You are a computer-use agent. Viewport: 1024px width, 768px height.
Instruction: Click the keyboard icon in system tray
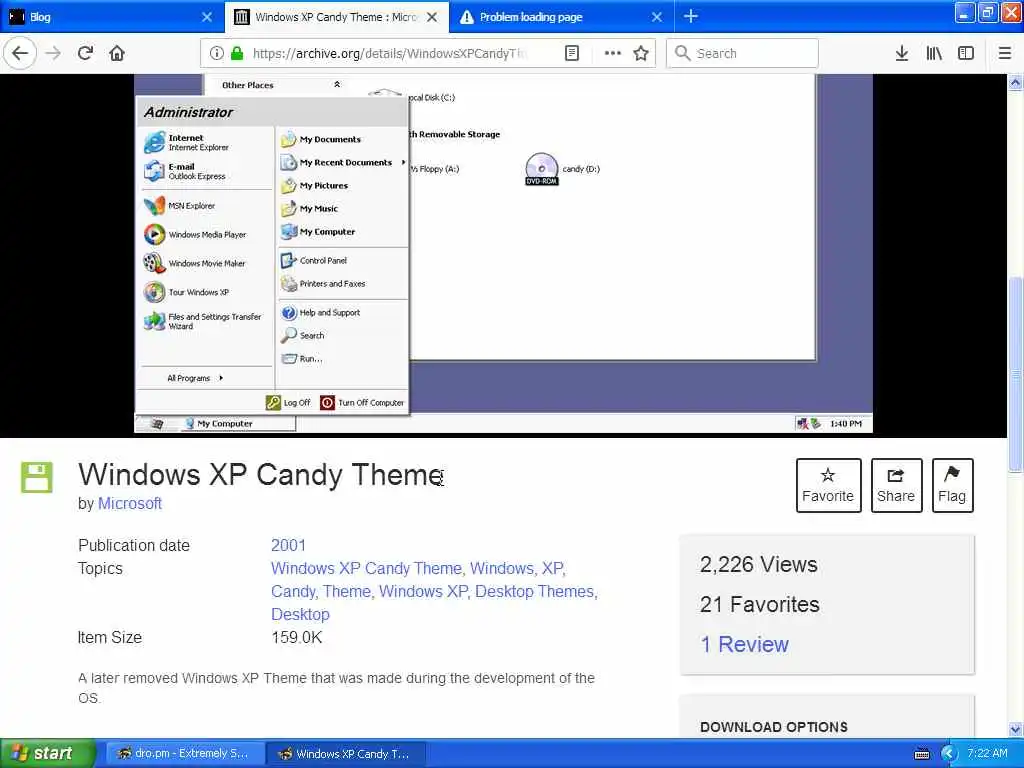[x=921, y=754]
